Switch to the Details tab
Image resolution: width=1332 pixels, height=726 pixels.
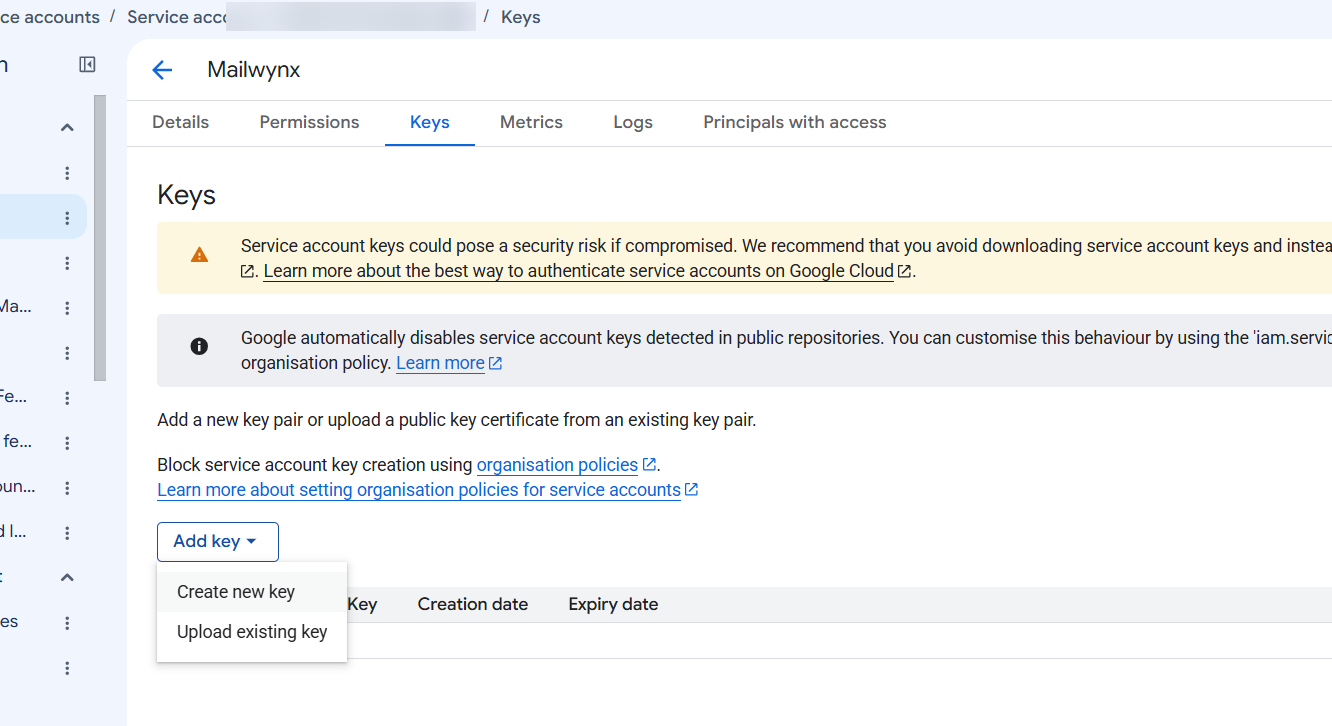[x=181, y=122]
